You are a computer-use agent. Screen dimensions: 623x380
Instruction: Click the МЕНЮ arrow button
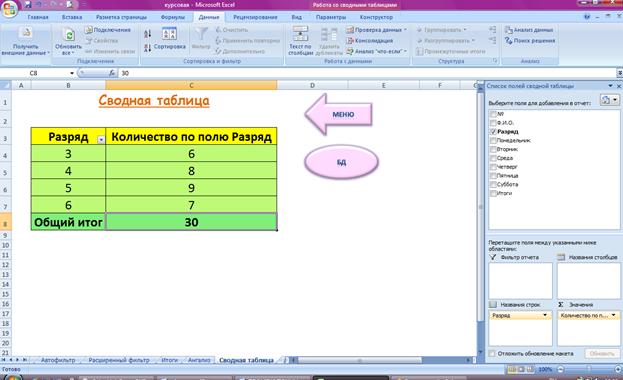[339, 114]
